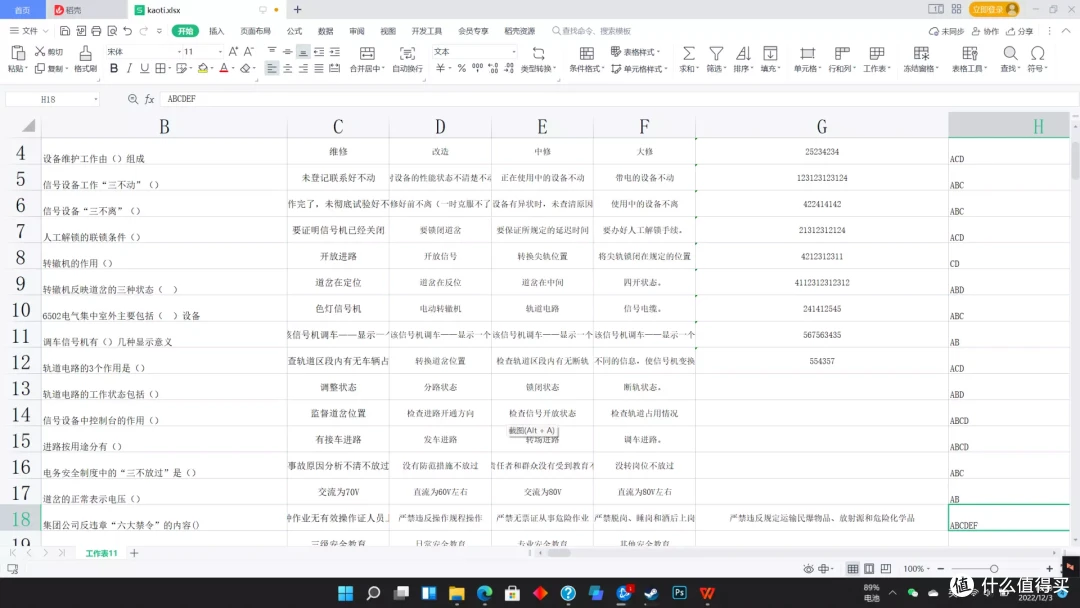Toggle eye protection mode in status bar
Image resolution: width=1080 pixels, height=608 pixels.
pos(808,569)
